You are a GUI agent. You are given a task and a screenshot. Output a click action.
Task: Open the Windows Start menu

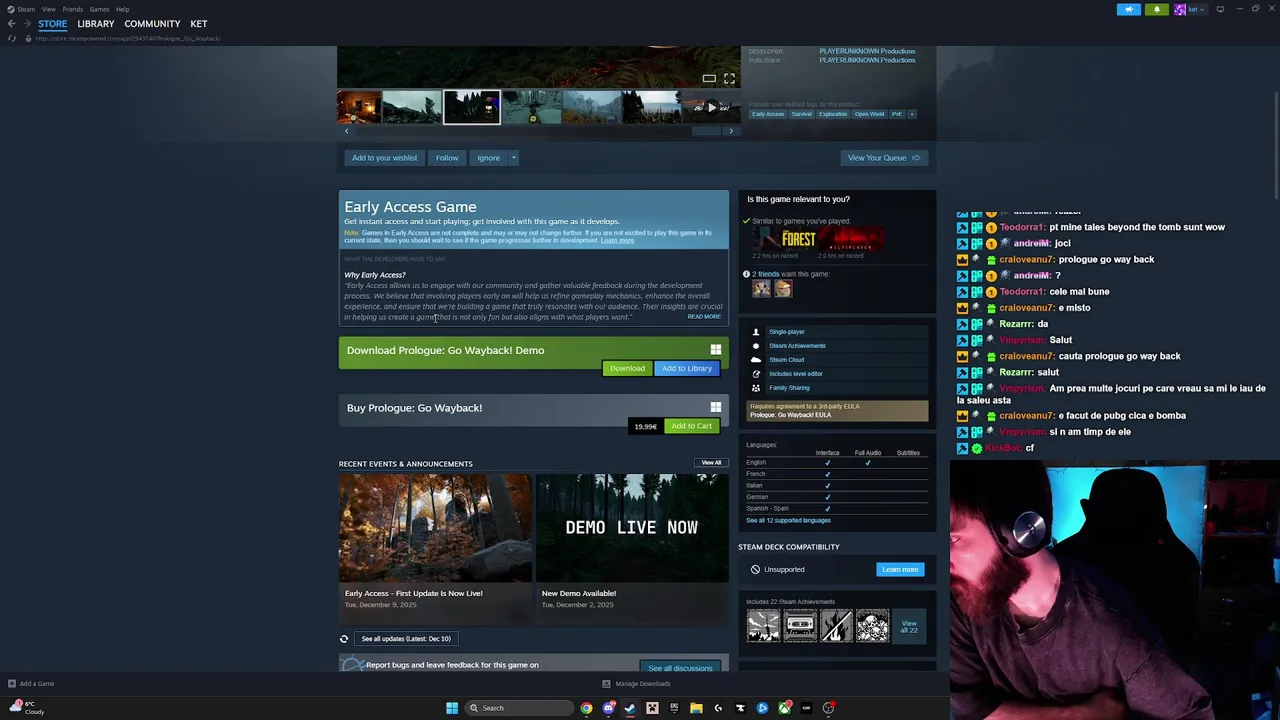click(x=452, y=708)
